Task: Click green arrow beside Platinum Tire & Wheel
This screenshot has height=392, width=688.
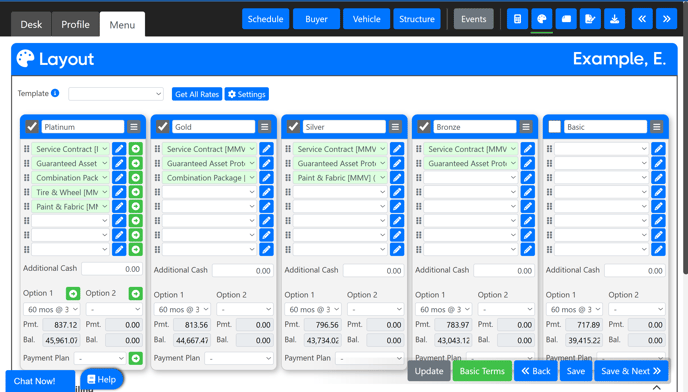Action: (136, 192)
